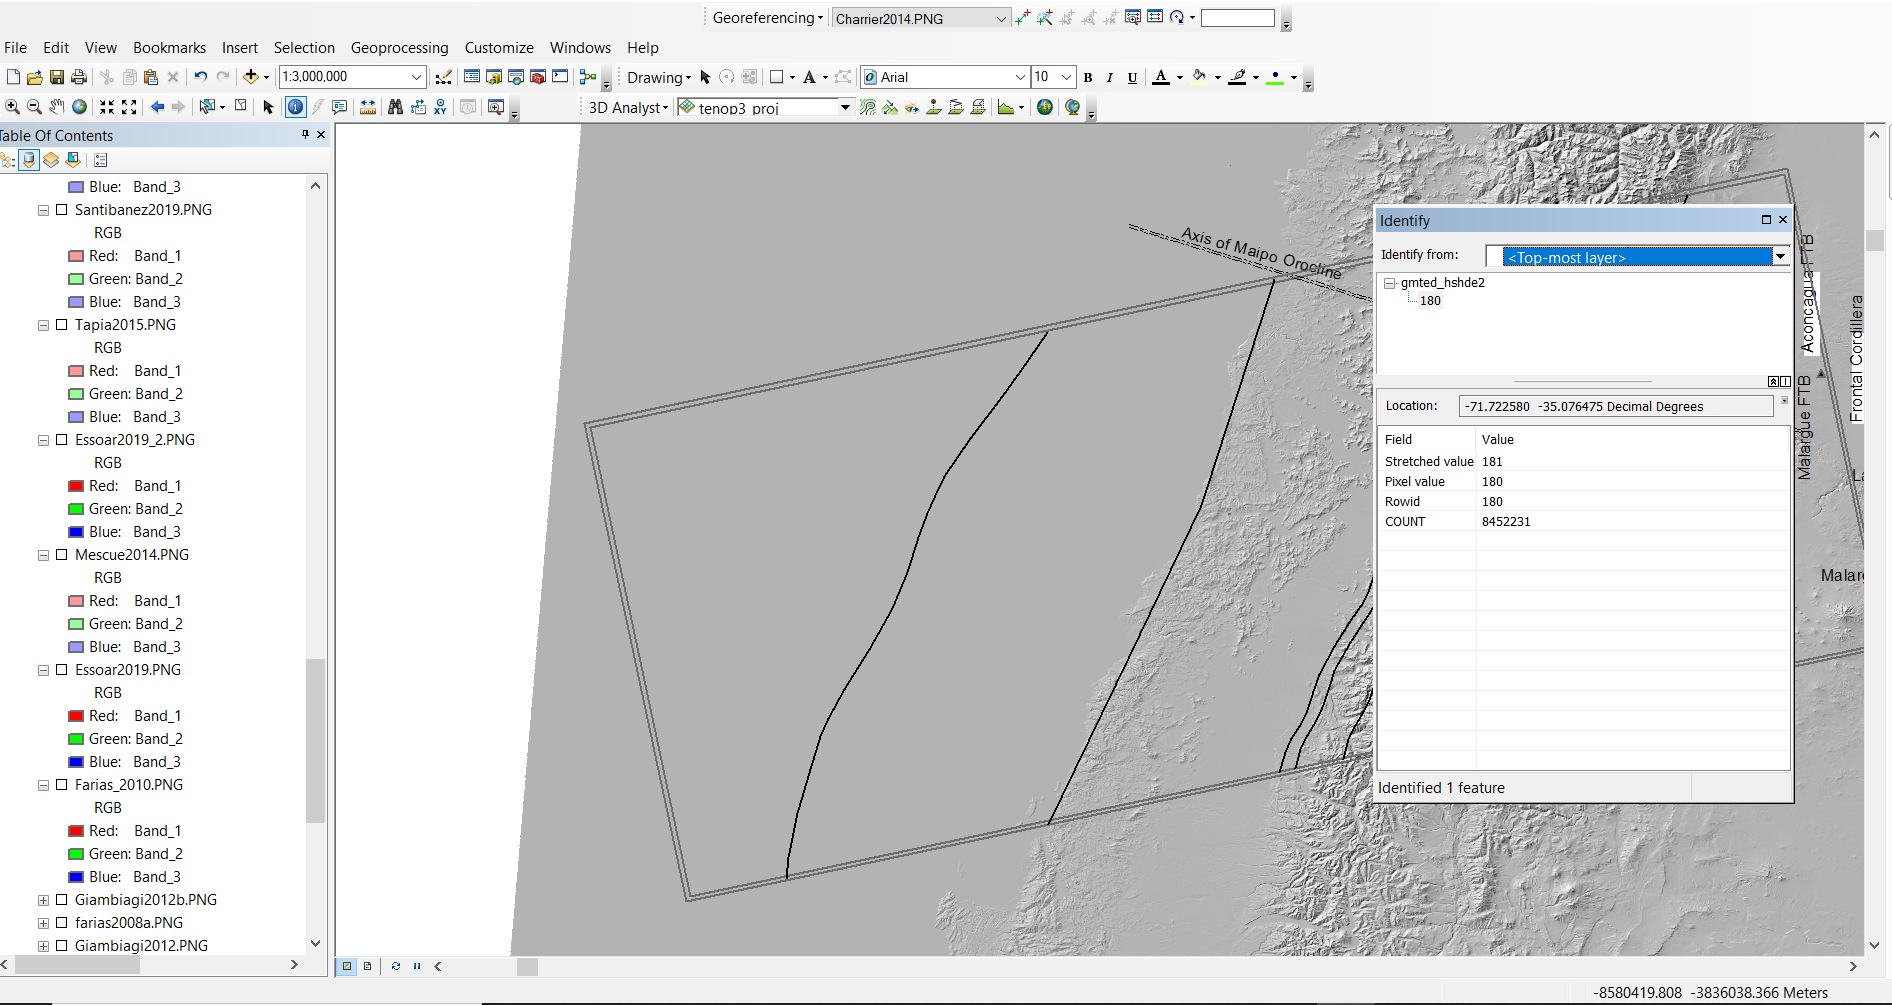
Task: Activate the Measure tool
Action: coord(367,107)
